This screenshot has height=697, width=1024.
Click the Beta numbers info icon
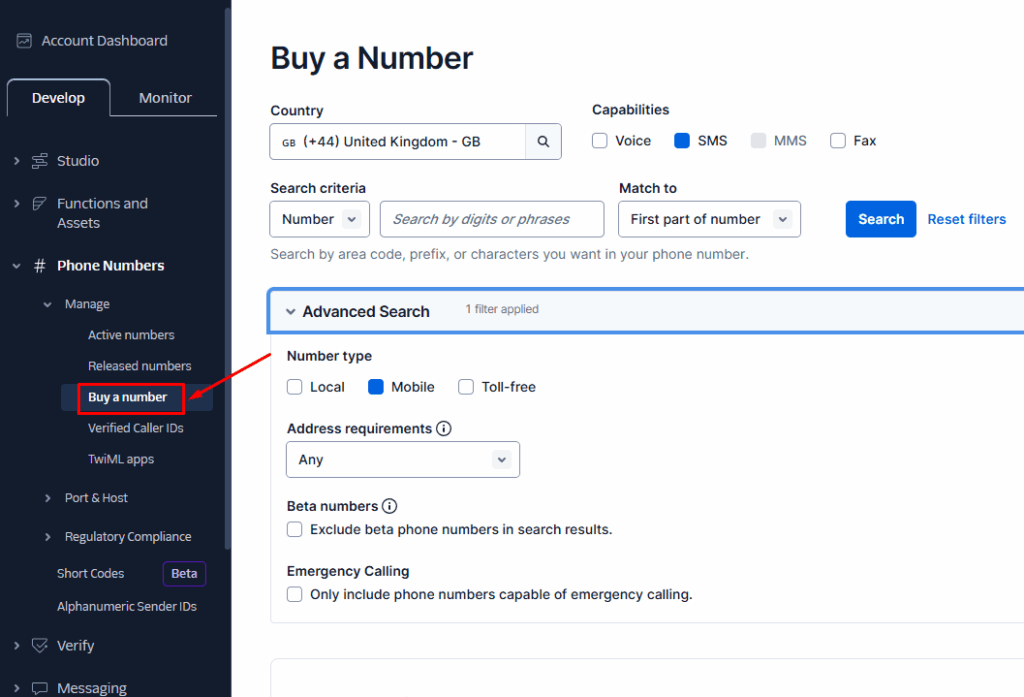pos(390,506)
